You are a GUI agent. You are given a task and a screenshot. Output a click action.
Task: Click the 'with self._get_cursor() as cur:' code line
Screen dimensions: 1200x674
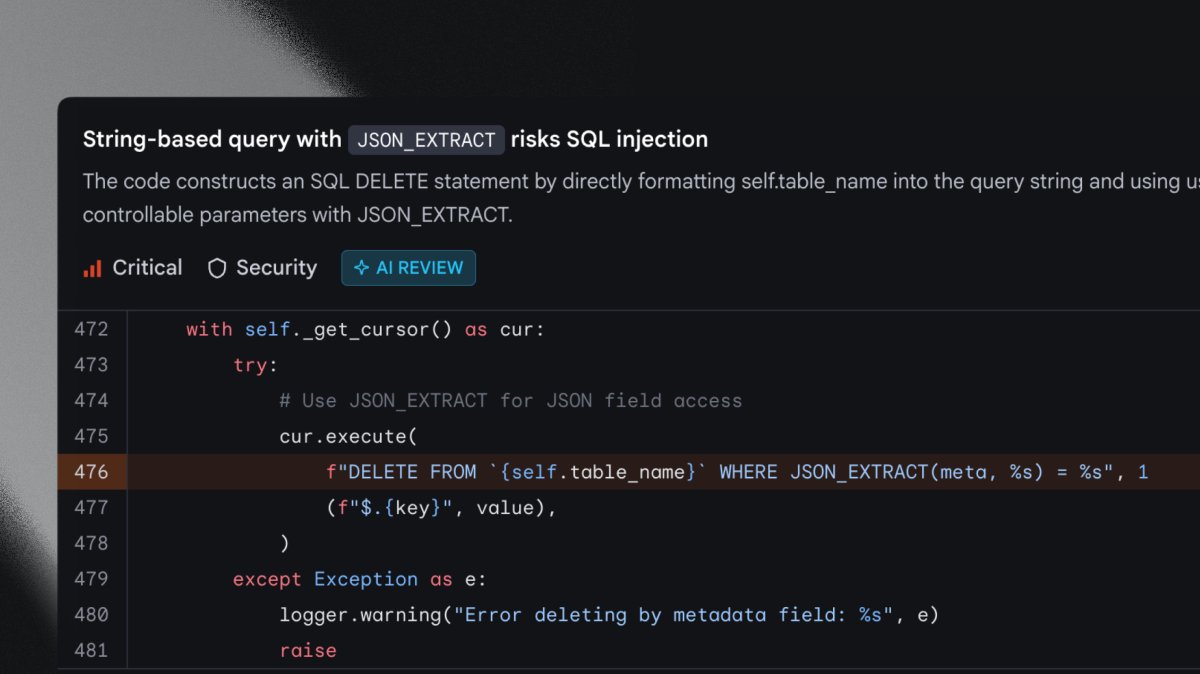365,329
